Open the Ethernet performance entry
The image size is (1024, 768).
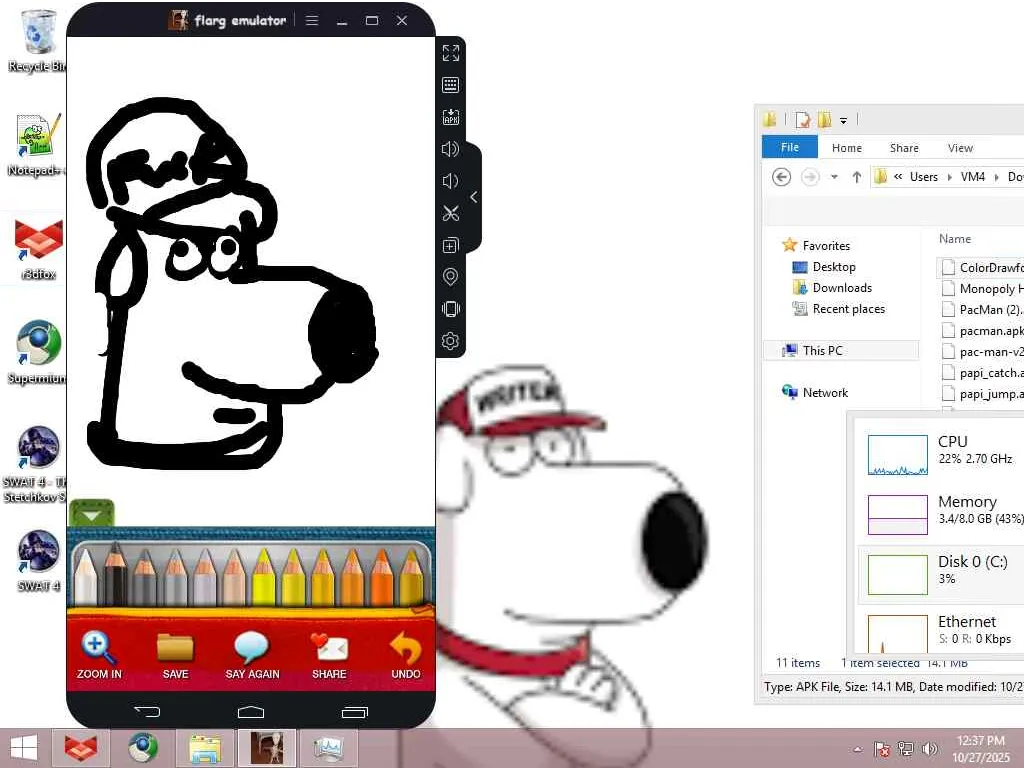pyautogui.click(x=941, y=631)
